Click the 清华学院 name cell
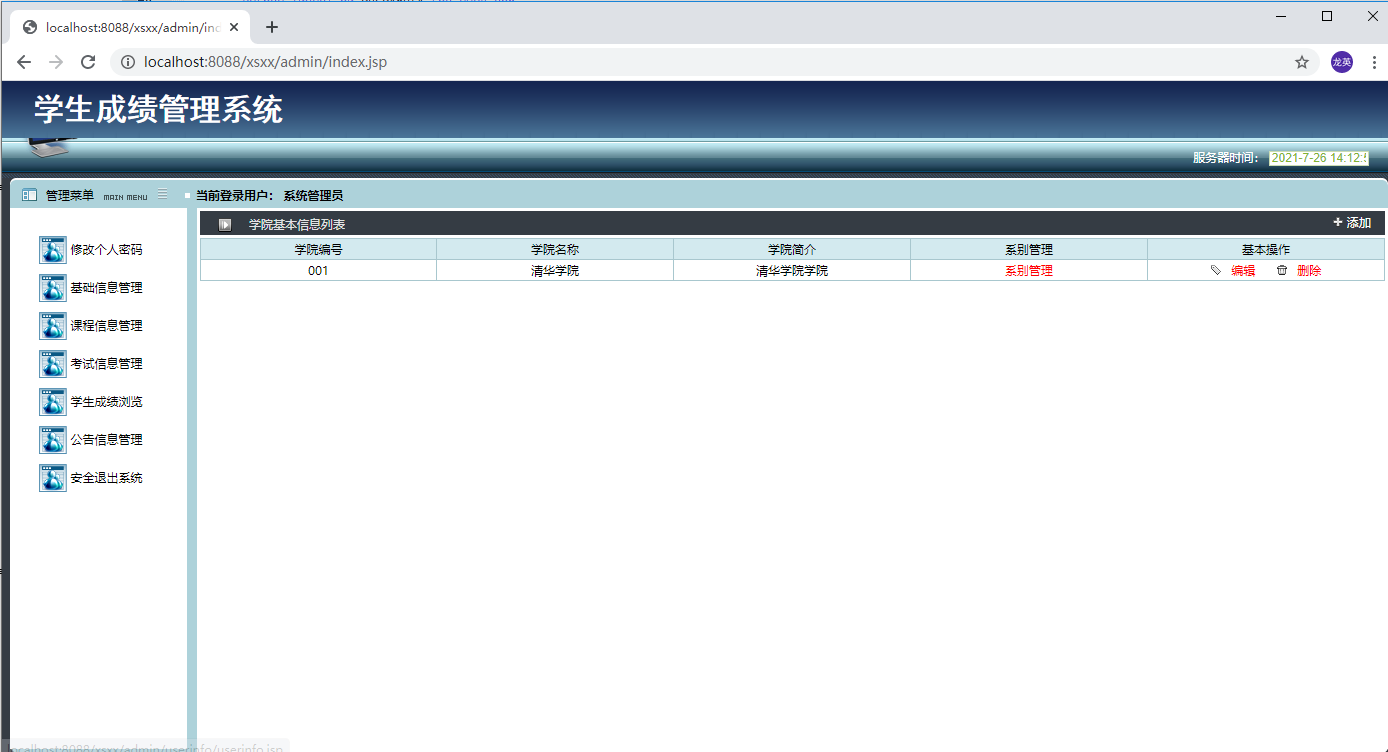The image size is (1388, 752). [x=555, y=271]
